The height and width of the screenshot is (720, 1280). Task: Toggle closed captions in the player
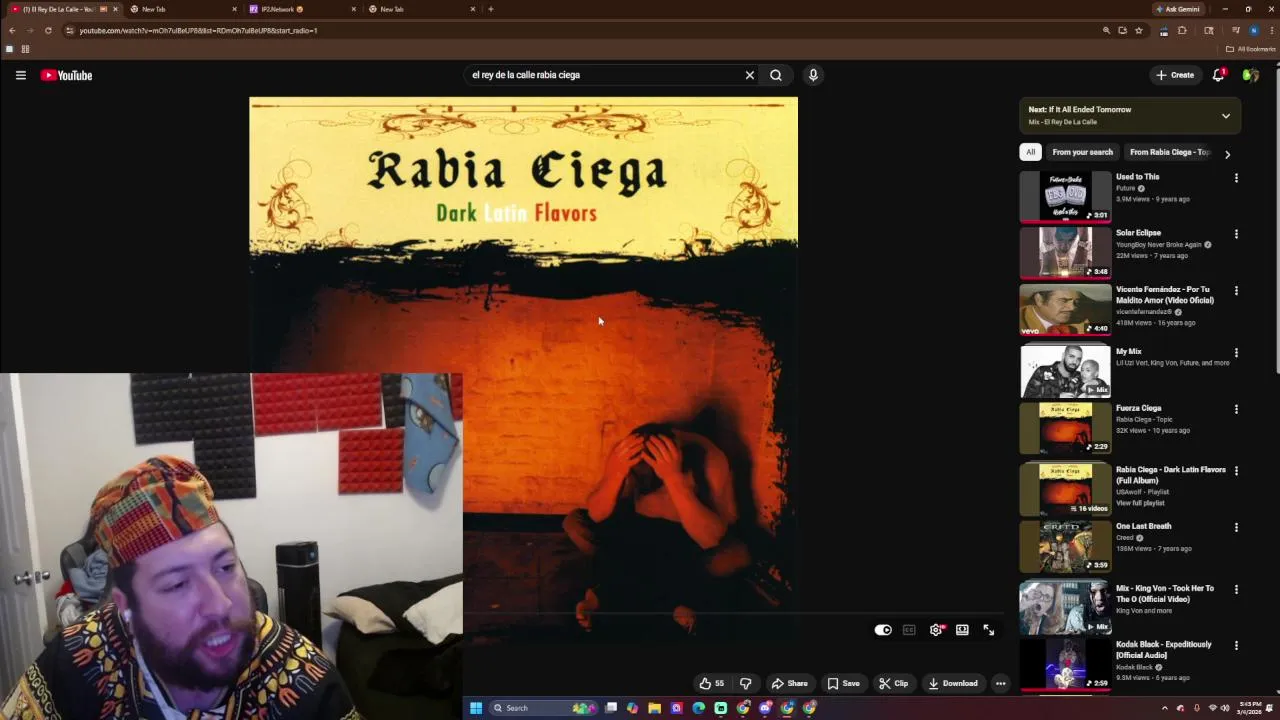pyautogui.click(x=909, y=630)
